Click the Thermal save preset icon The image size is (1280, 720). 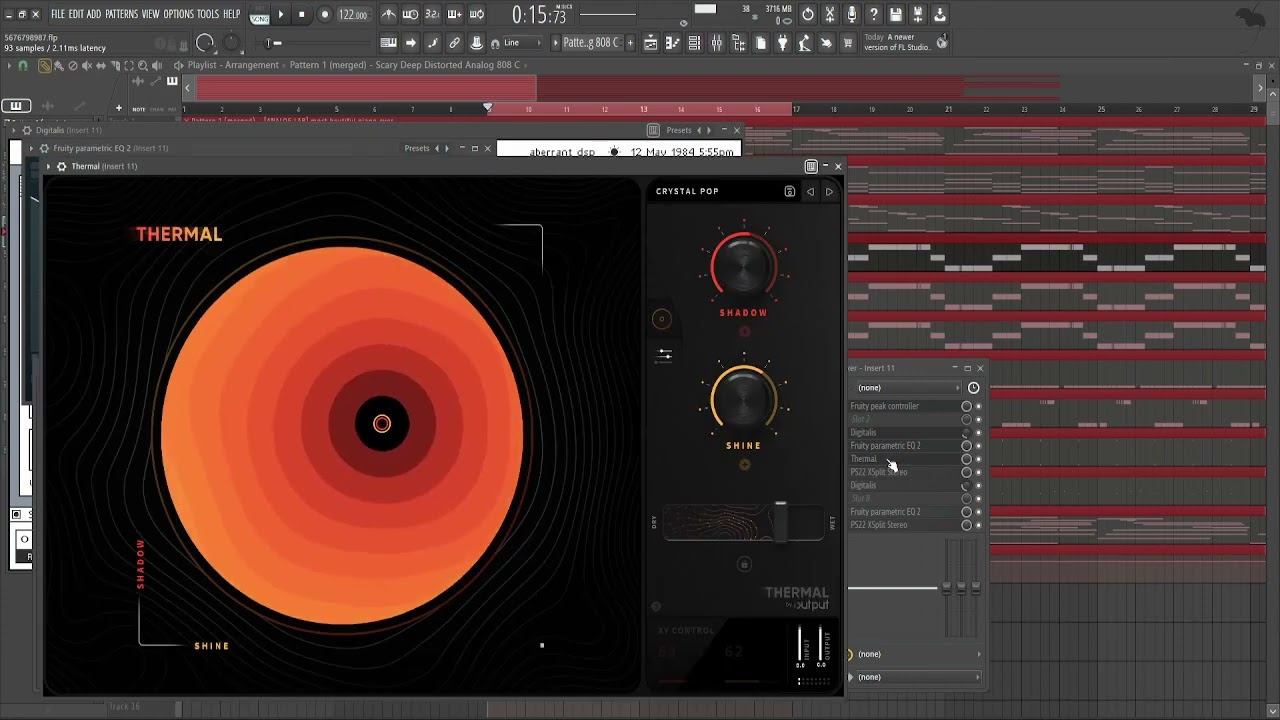pos(790,191)
